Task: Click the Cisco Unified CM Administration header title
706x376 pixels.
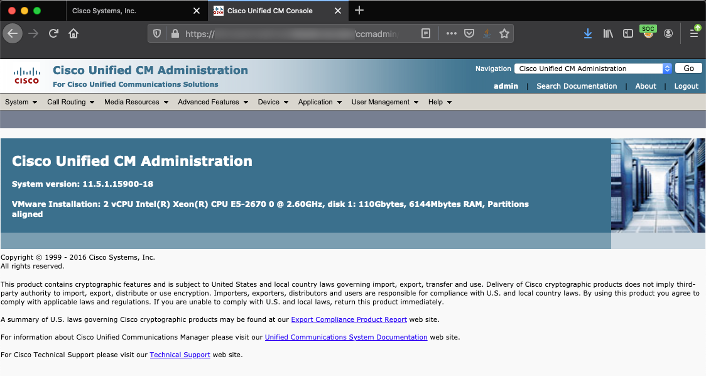Action: tap(150, 70)
